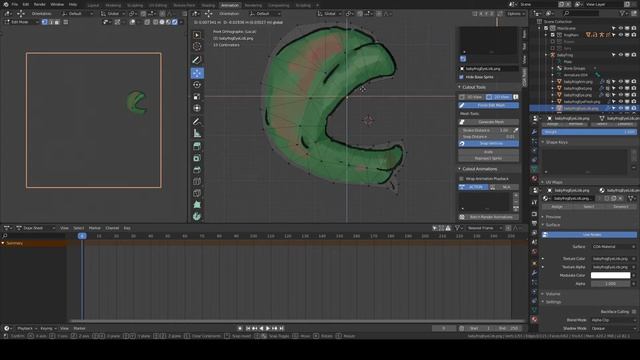Click the Generate Mesh button
Screen dimensions: 640x360
pos(489,122)
